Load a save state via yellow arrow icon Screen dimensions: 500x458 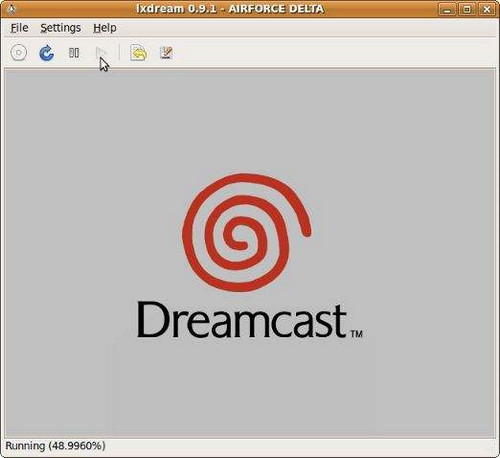[138, 53]
